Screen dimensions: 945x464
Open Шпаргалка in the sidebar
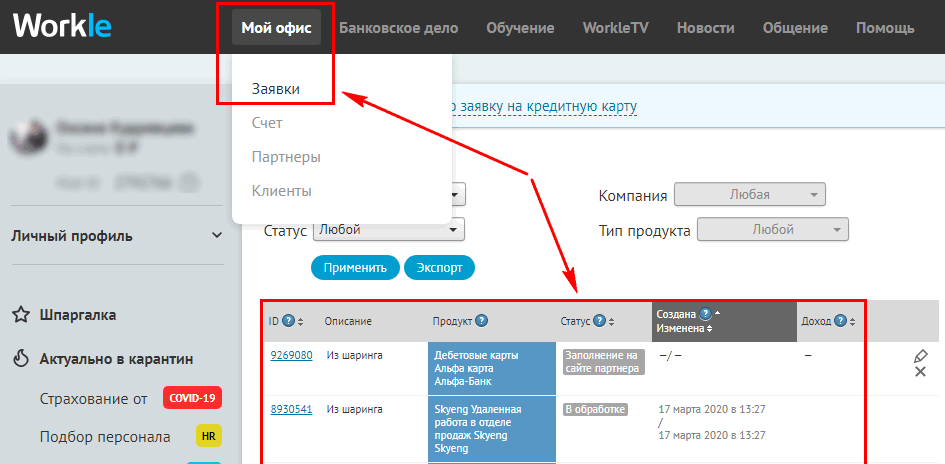[x=78, y=315]
